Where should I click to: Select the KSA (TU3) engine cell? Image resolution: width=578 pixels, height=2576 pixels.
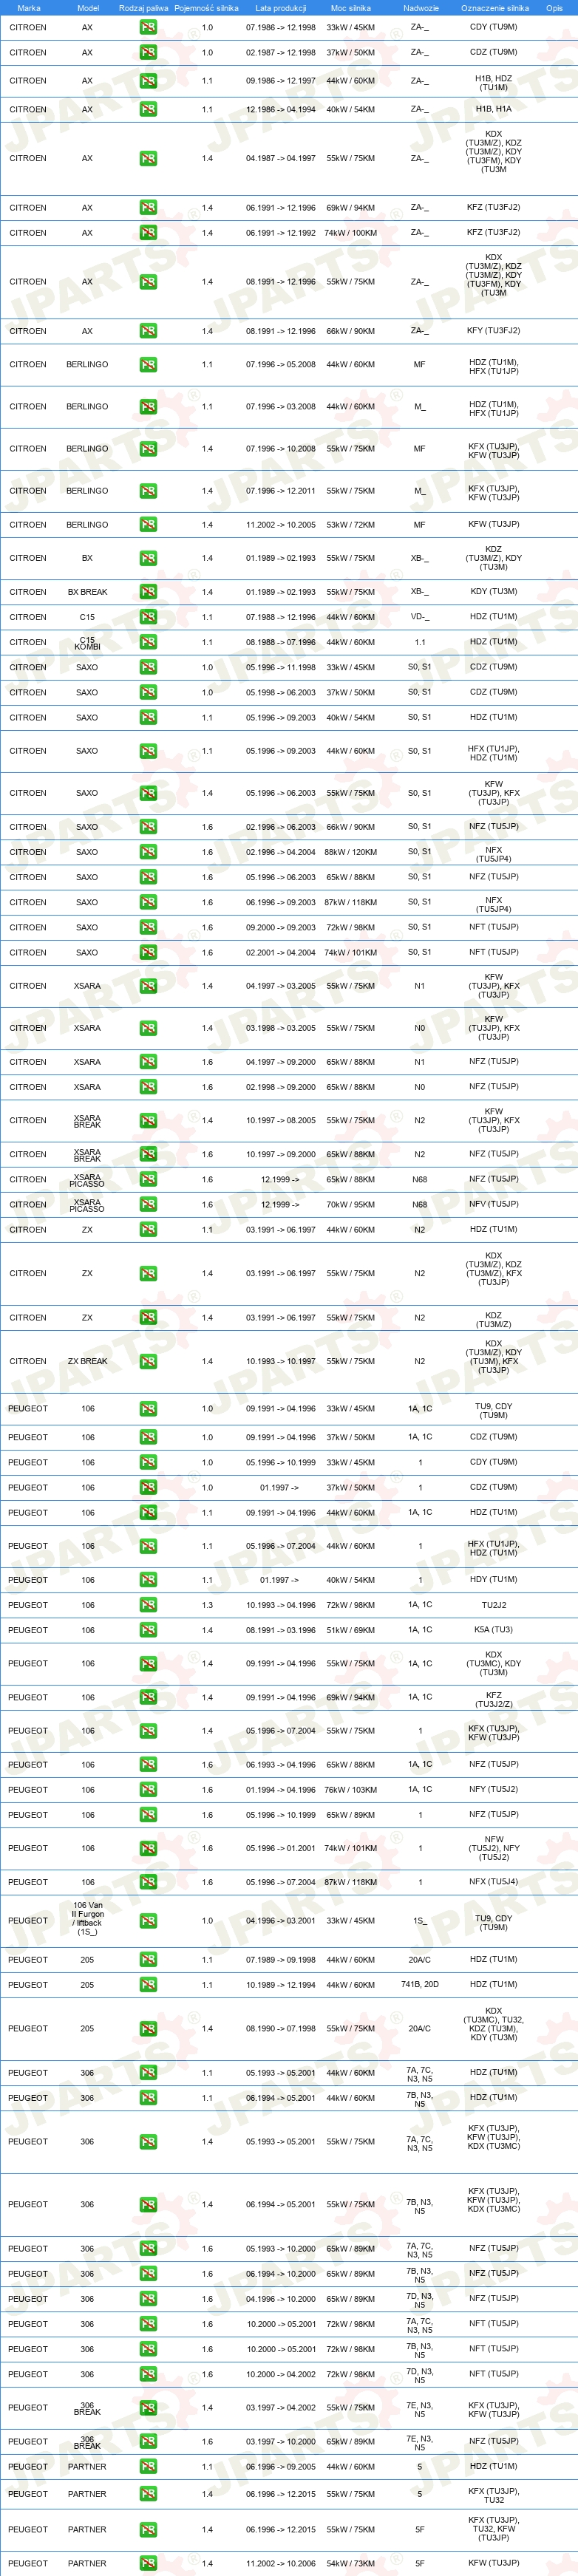tap(494, 1630)
